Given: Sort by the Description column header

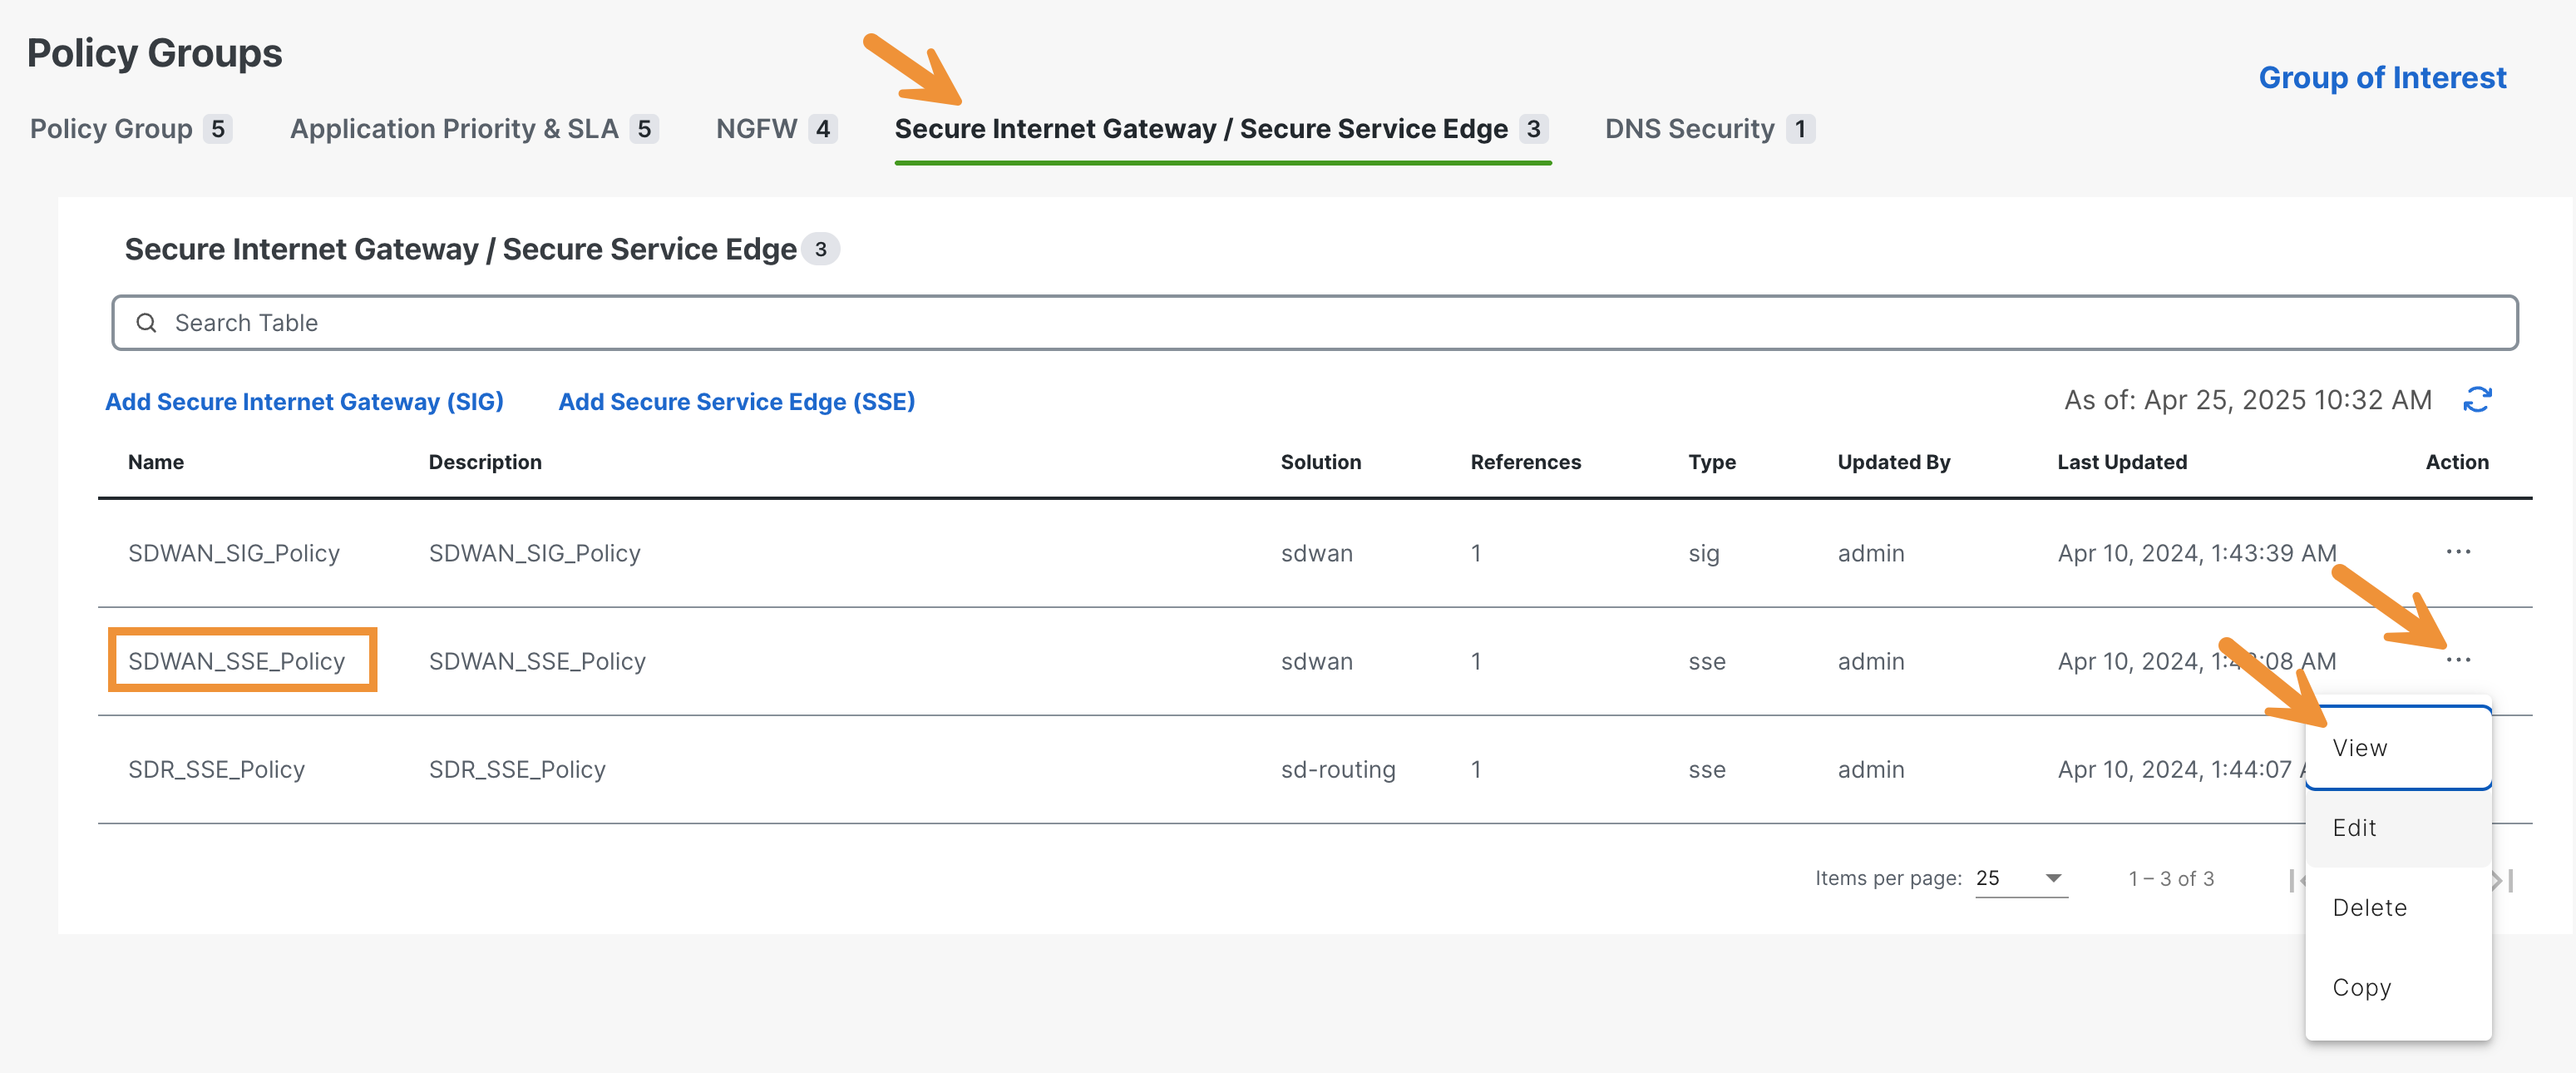Looking at the screenshot, I should click(x=485, y=462).
